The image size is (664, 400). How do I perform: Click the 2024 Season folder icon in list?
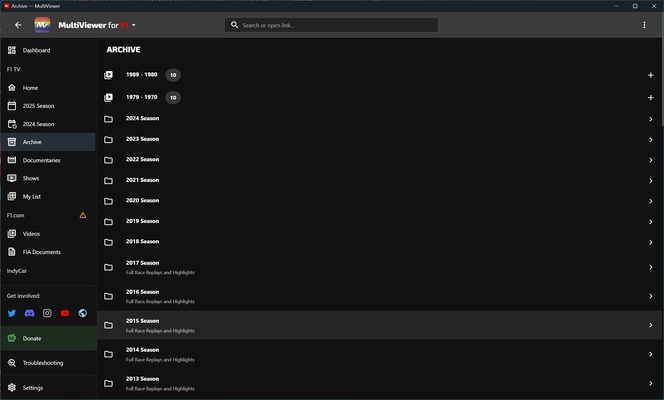pos(108,119)
